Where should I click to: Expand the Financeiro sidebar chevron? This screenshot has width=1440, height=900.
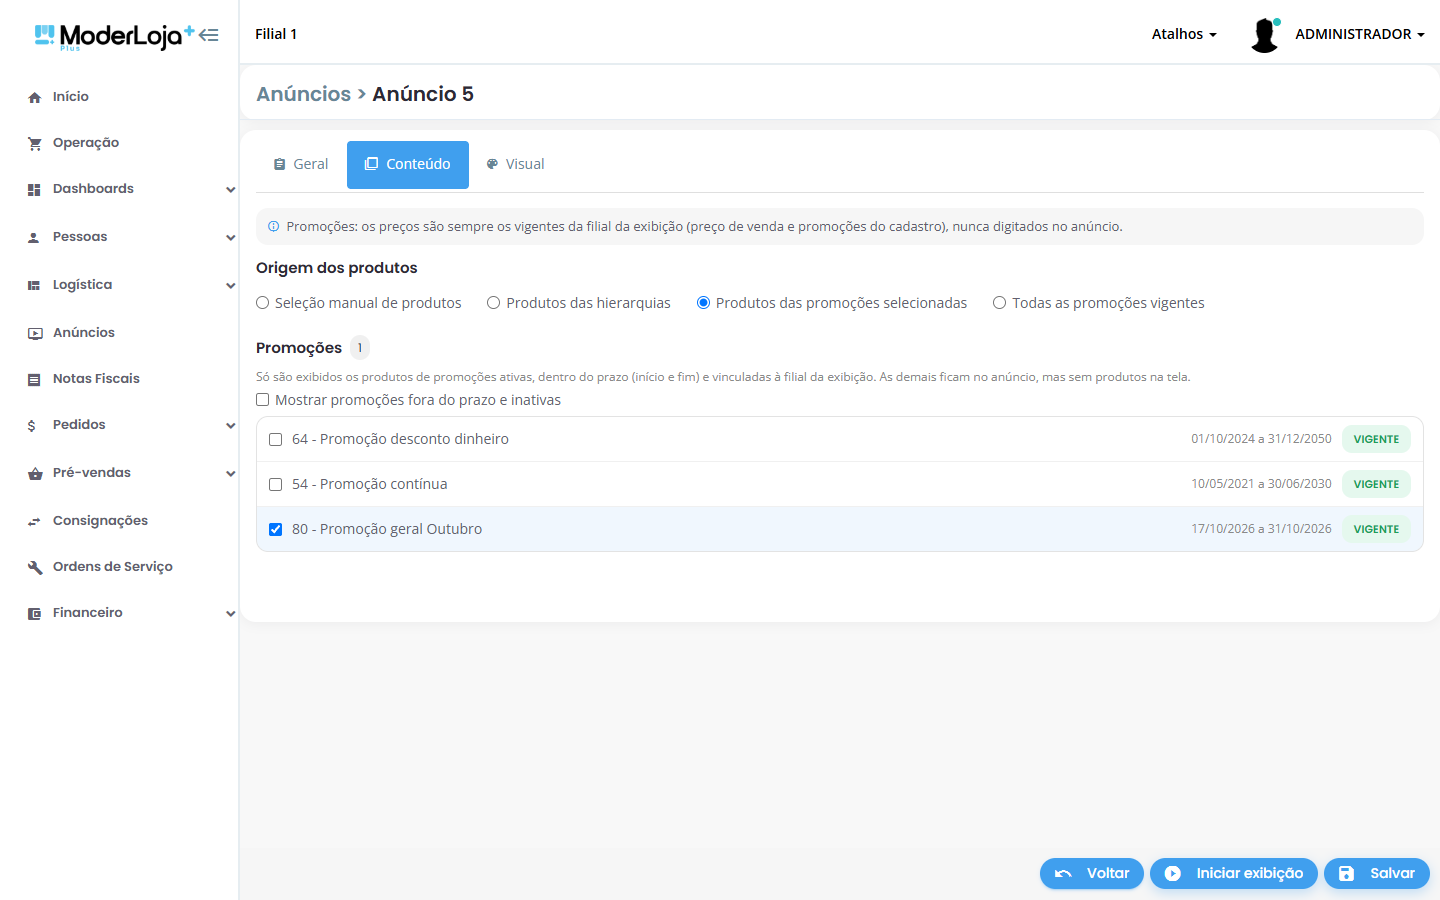[x=231, y=614]
